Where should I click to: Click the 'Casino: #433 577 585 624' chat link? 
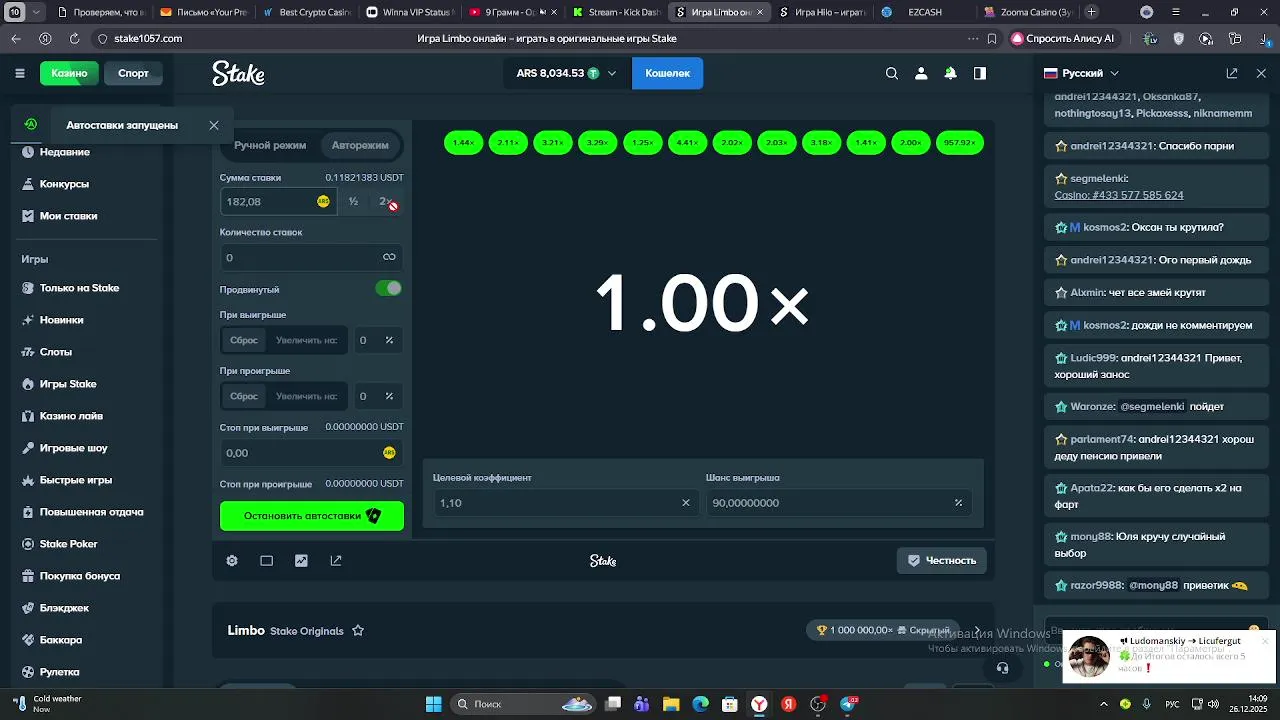click(1118, 195)
